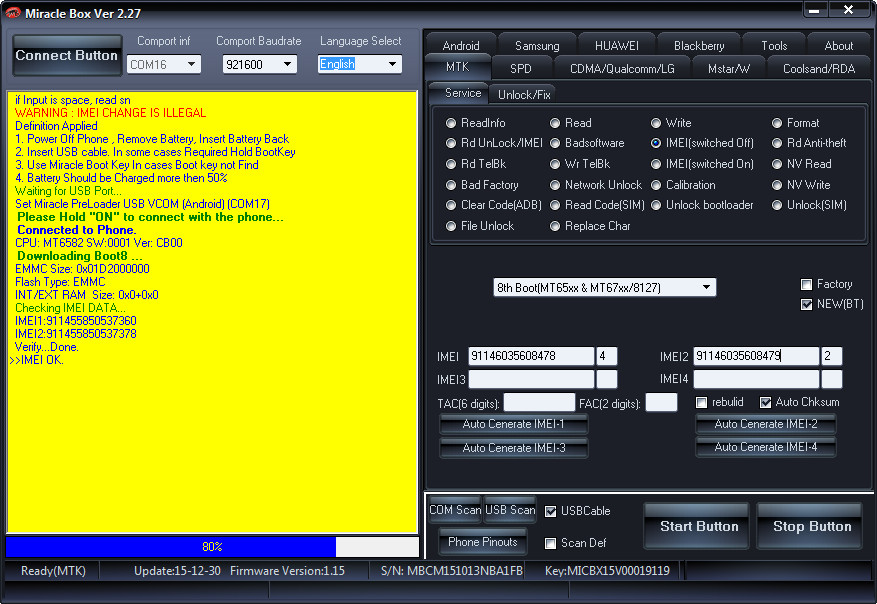Enable the Factory checkbox
This screenshot has height=604, width=877.
(x=806, y=285)
